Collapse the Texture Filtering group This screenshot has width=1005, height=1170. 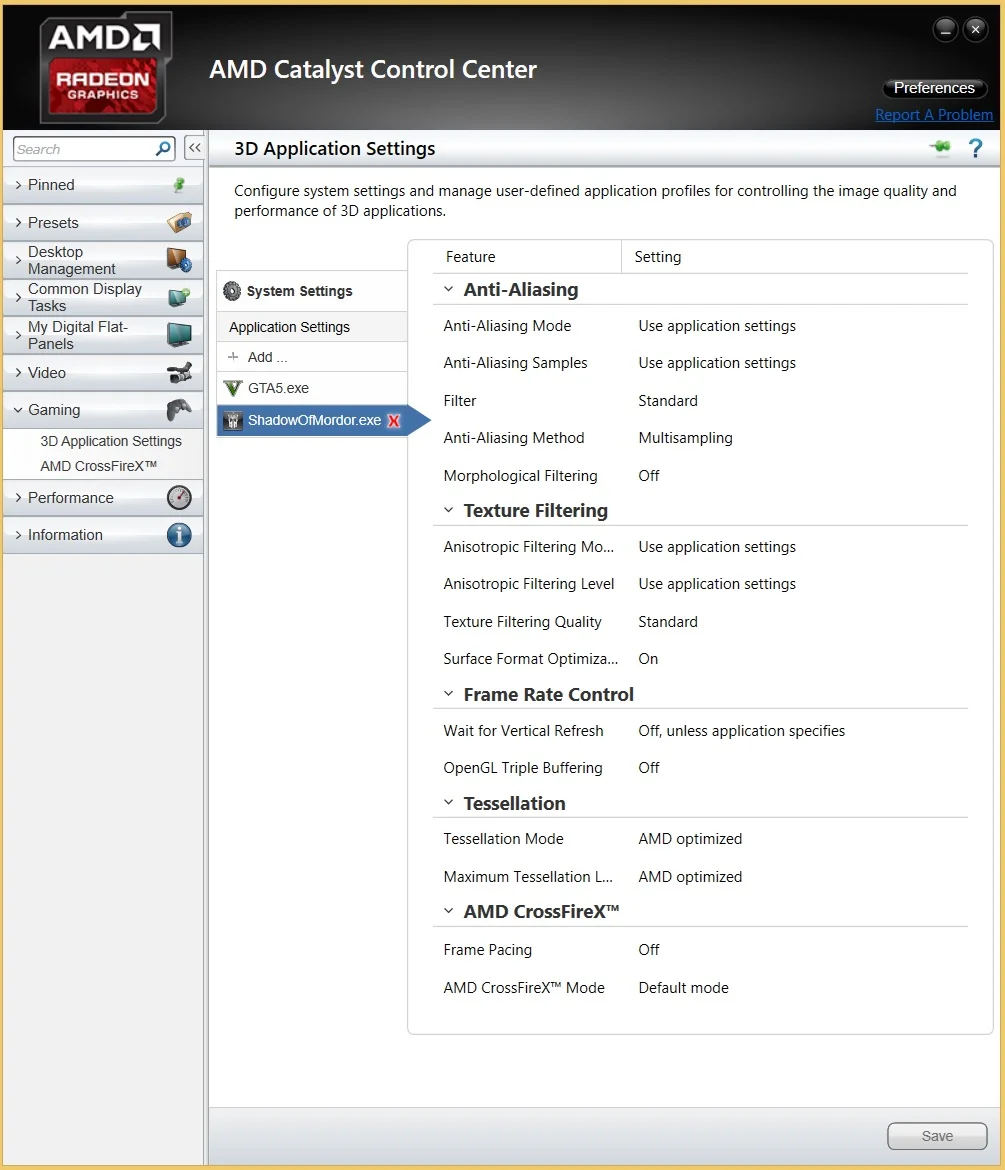pos(448,510)
